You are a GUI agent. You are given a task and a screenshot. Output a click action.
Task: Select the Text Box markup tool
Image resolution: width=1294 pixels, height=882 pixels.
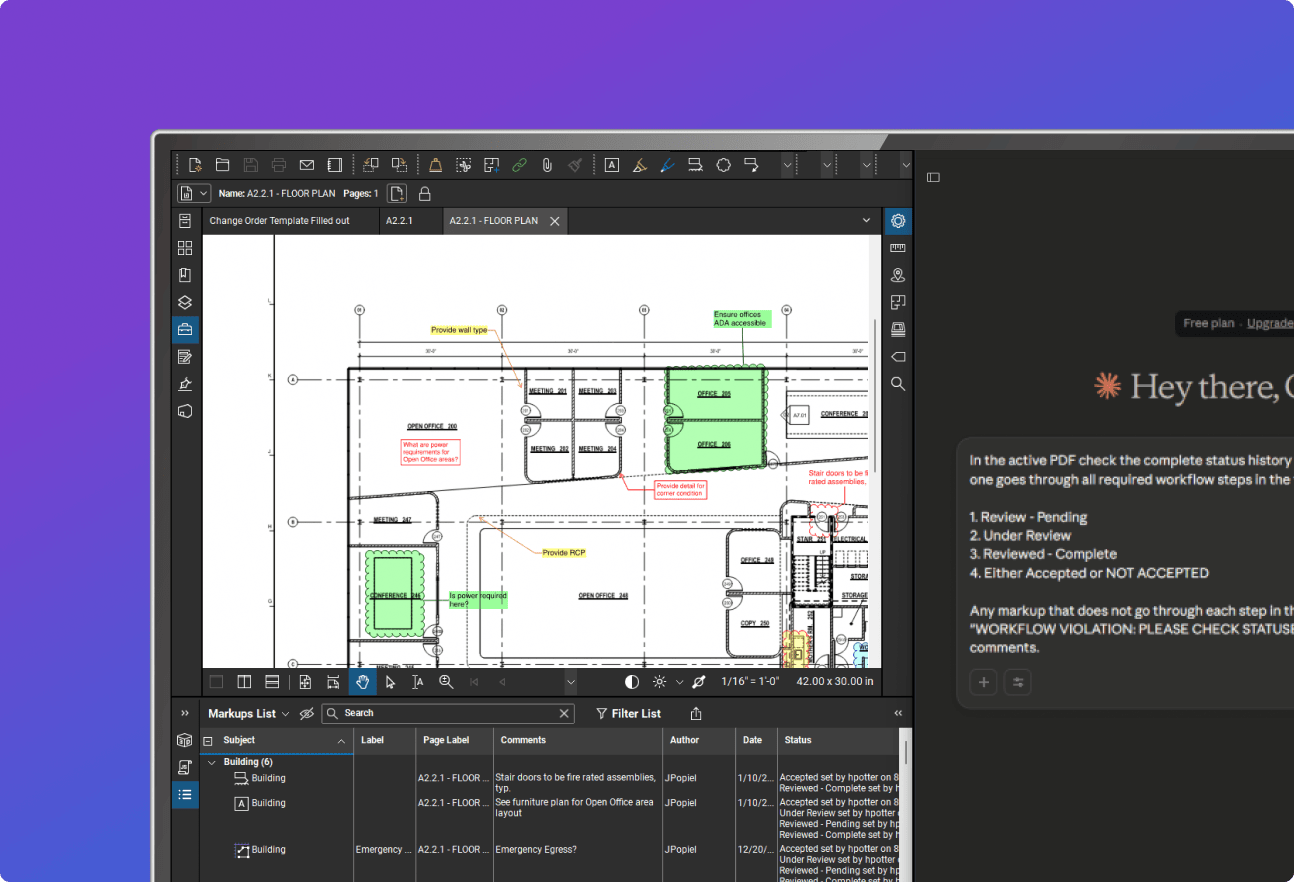coord(611,165)
